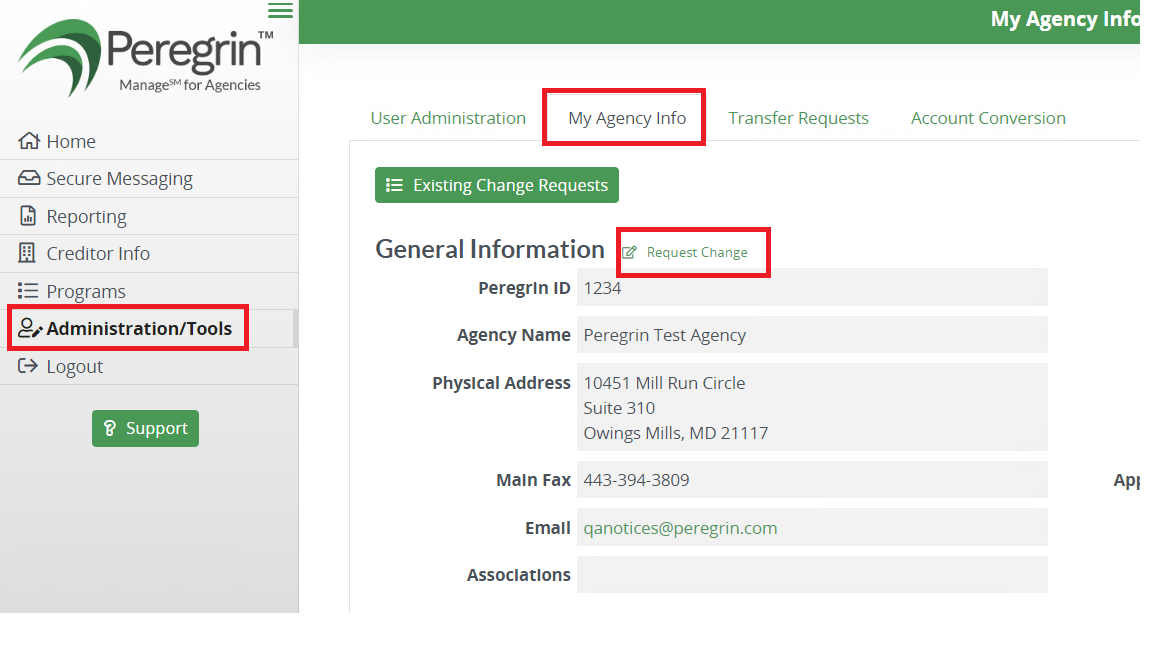Click the list icon on Existing Change Requests
This screenshot has width=1152, height=648.
tap(395, 185)
